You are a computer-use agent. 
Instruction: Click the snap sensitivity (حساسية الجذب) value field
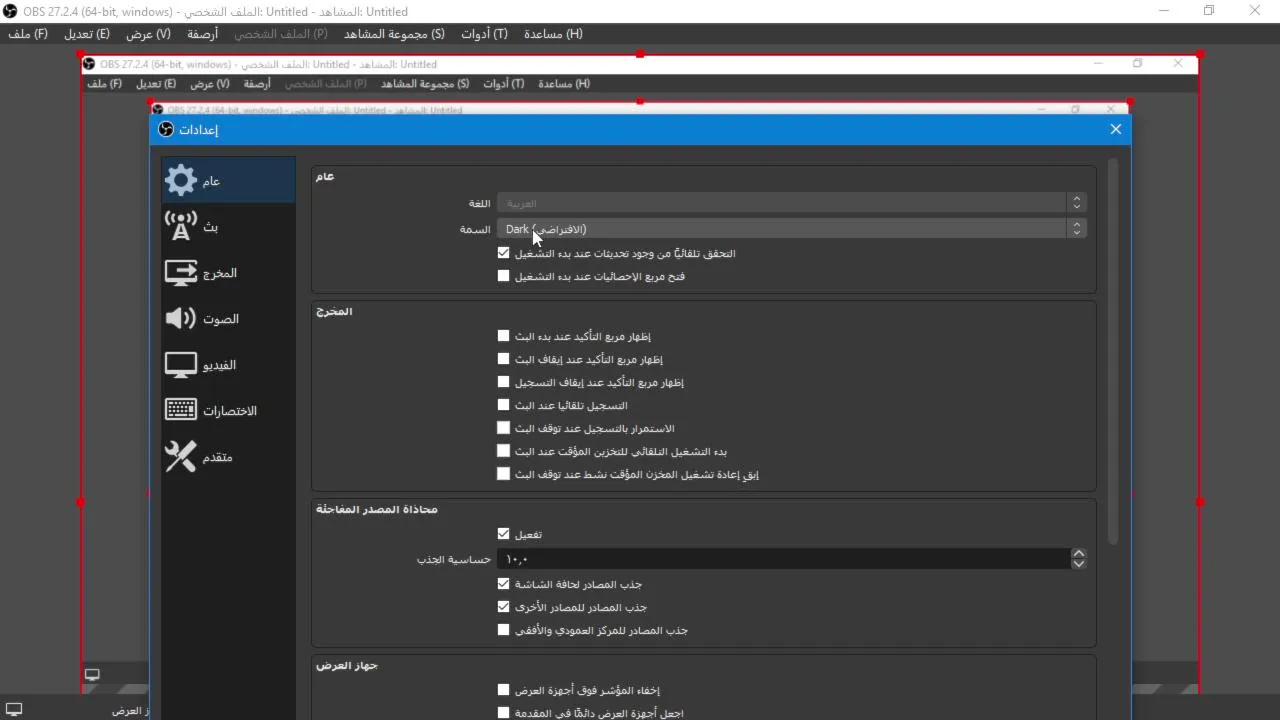[x=783, y=559]
